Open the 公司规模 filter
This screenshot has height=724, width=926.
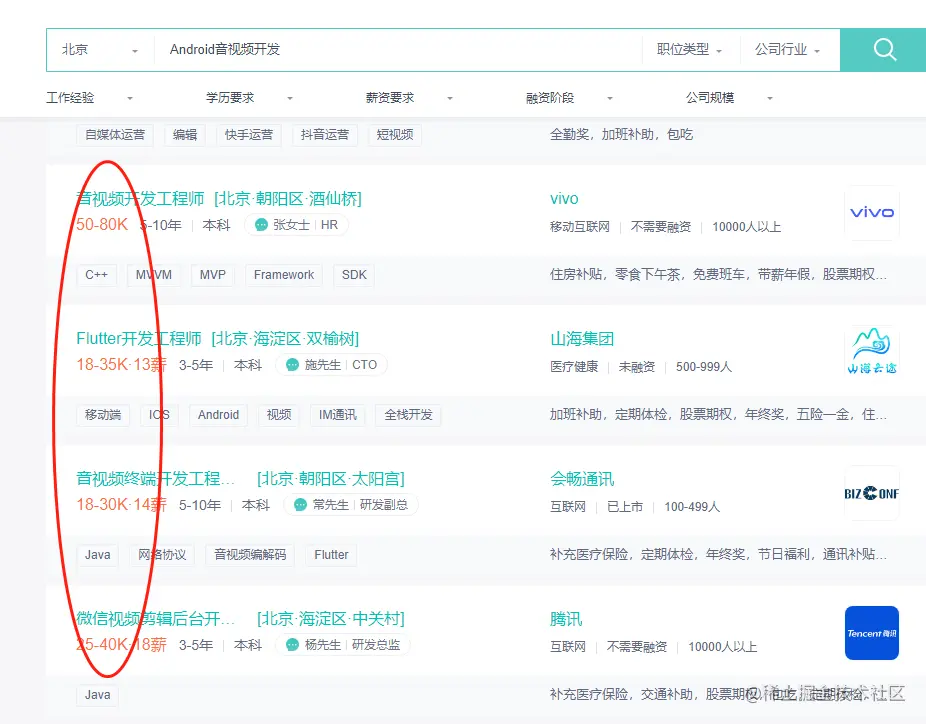[x=729, y=98]
